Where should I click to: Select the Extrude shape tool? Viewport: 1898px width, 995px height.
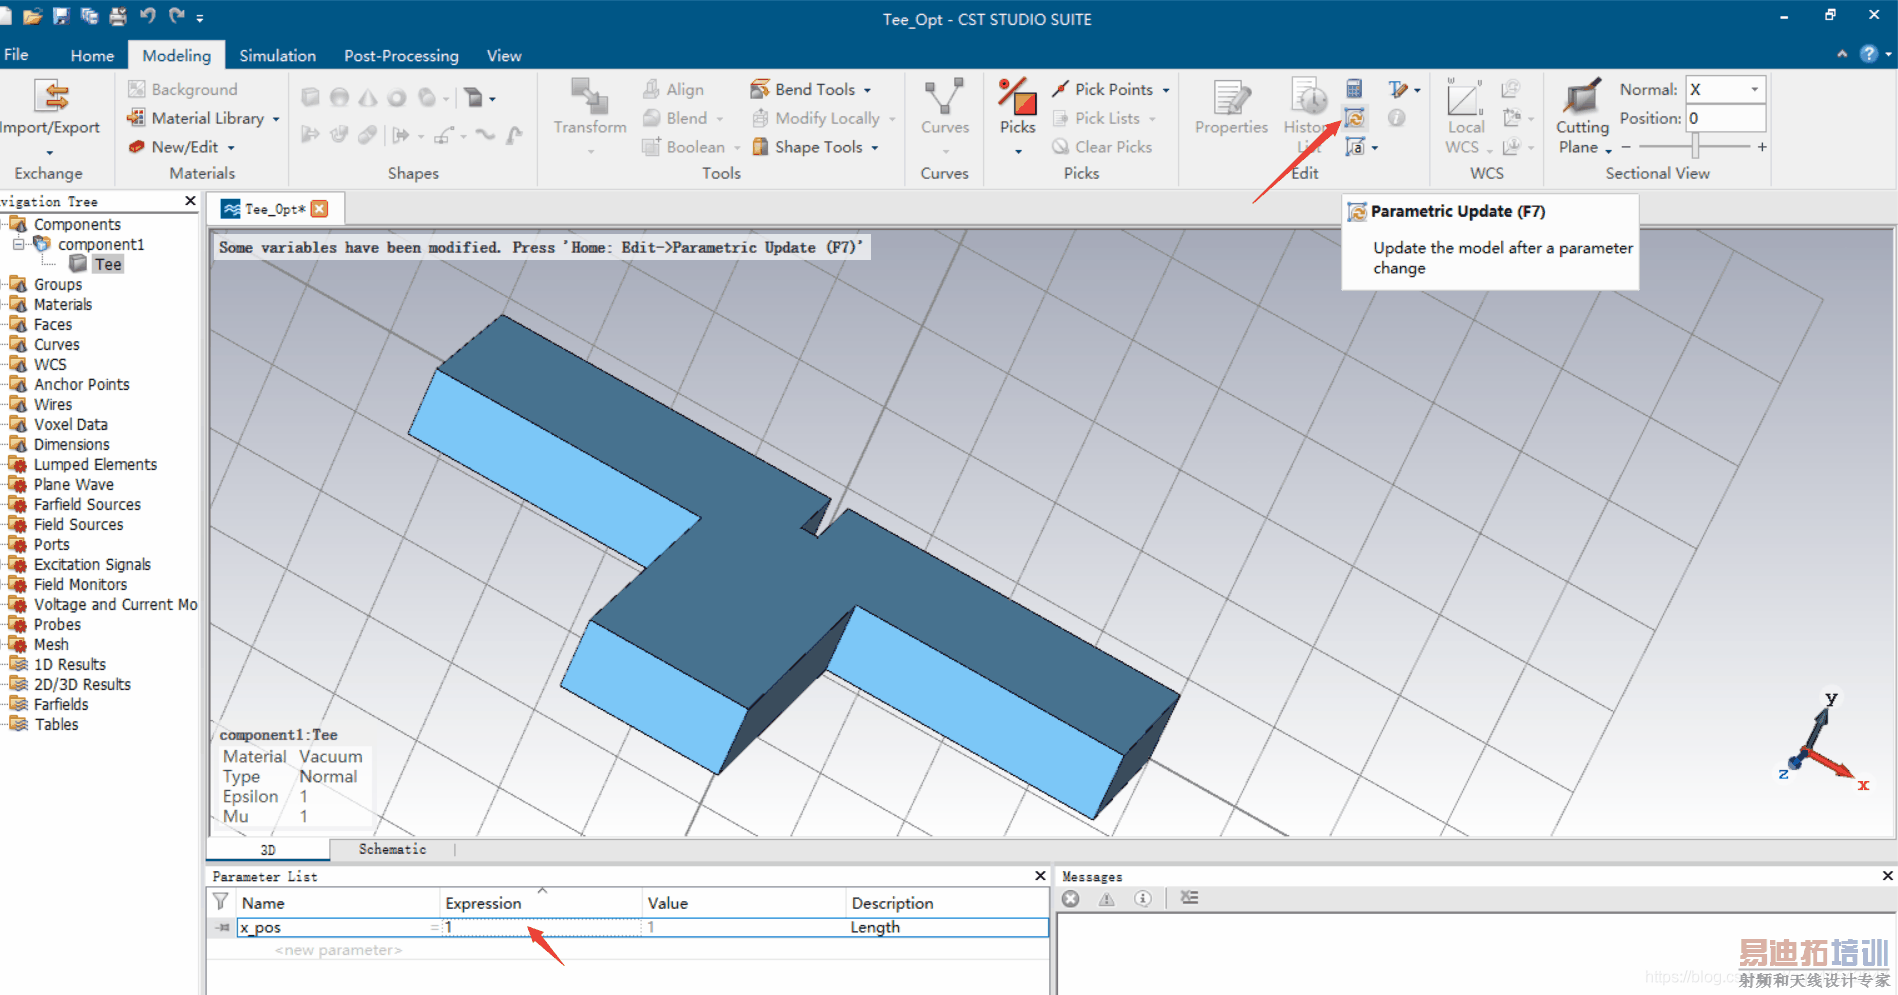coord(473,98)
